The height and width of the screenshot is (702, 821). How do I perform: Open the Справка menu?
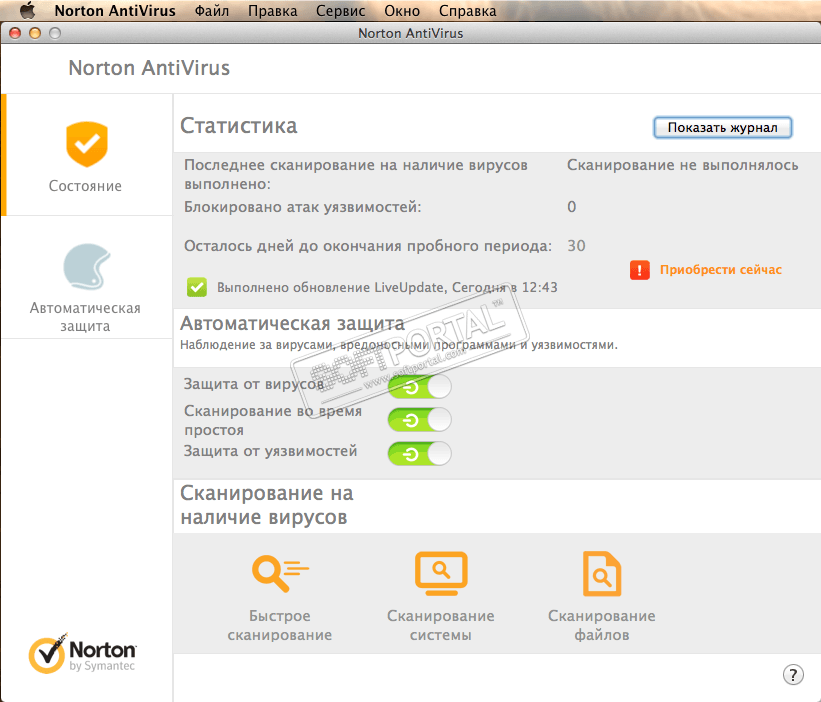point(467,11)
